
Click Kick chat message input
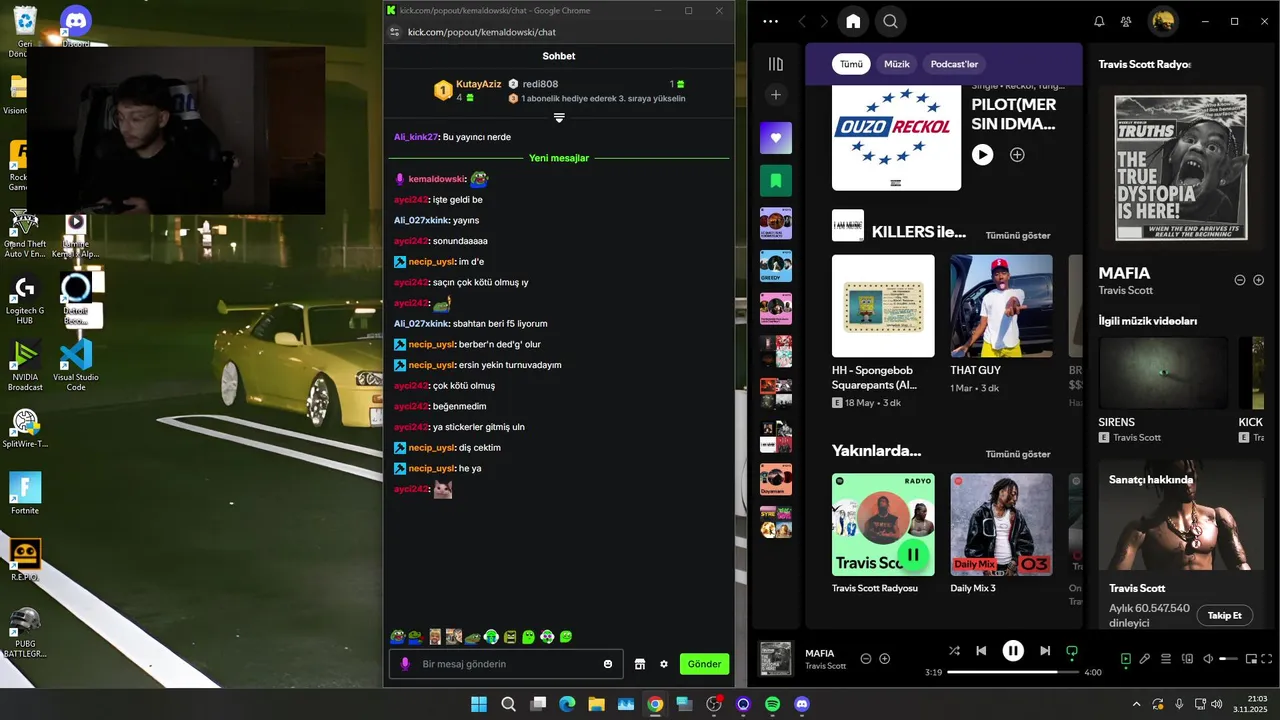[x=505, y=664]
